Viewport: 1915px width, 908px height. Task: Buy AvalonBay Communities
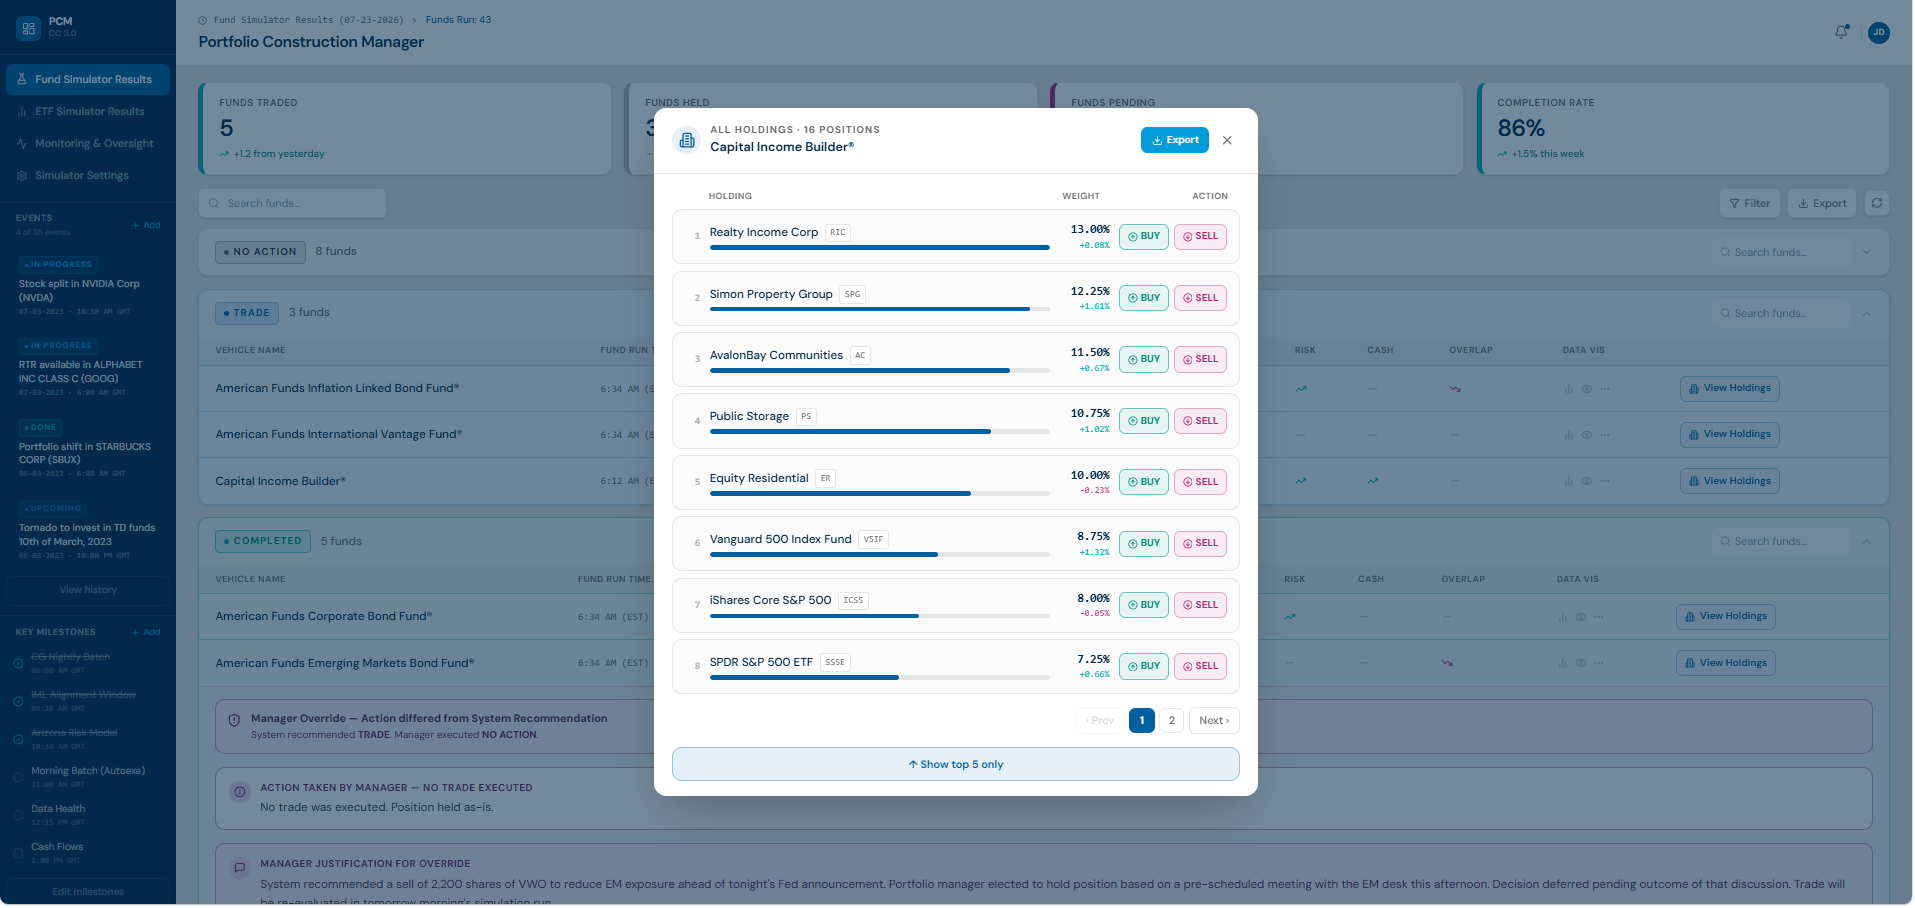pos(1144,359)
